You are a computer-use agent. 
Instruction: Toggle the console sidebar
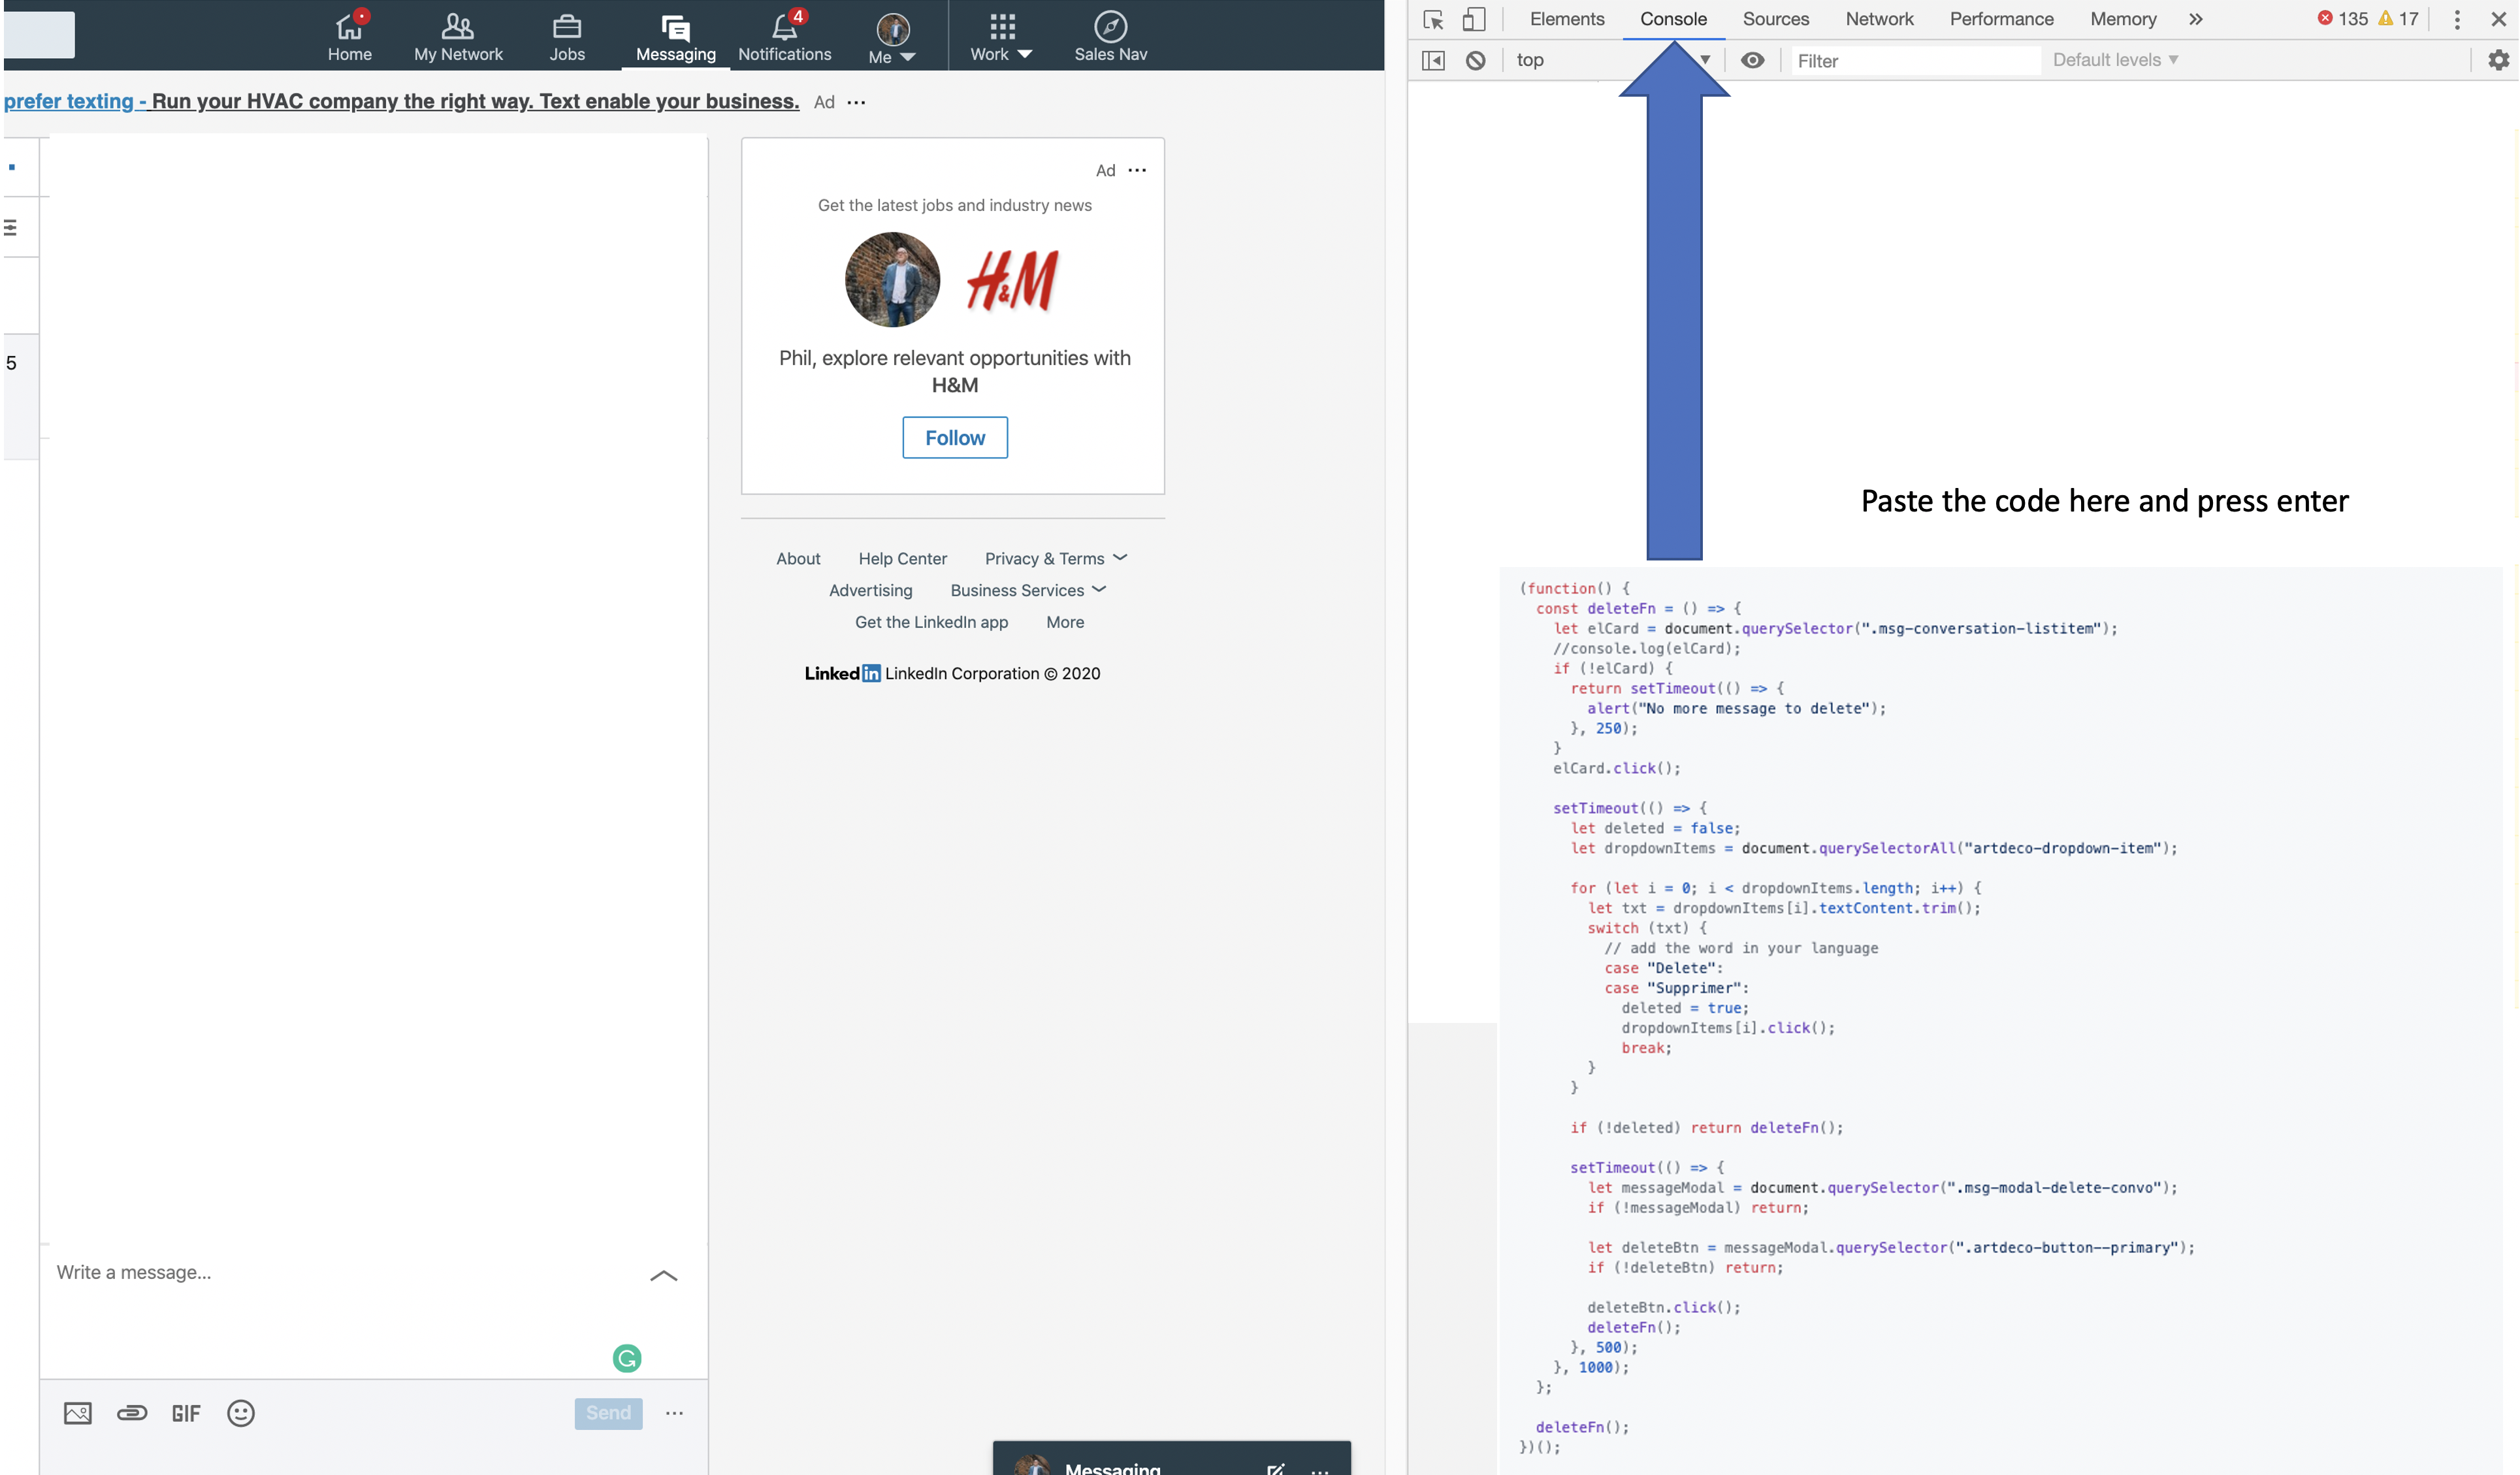(x=1433, y=60)
